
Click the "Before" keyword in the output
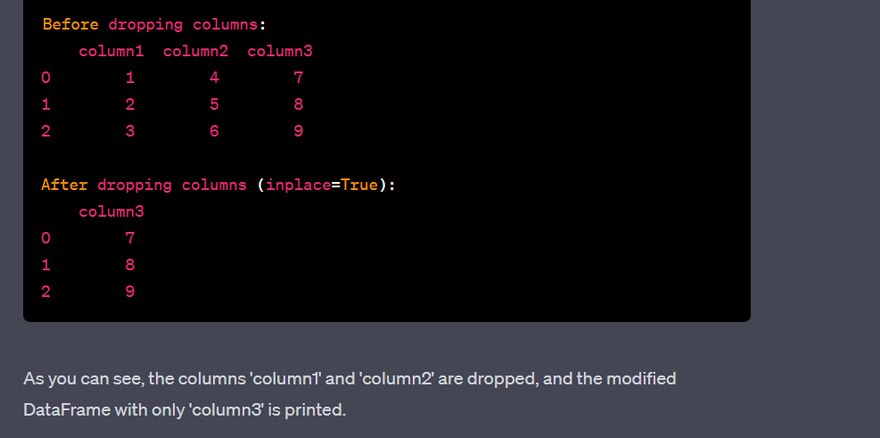(x=70, y=24)
